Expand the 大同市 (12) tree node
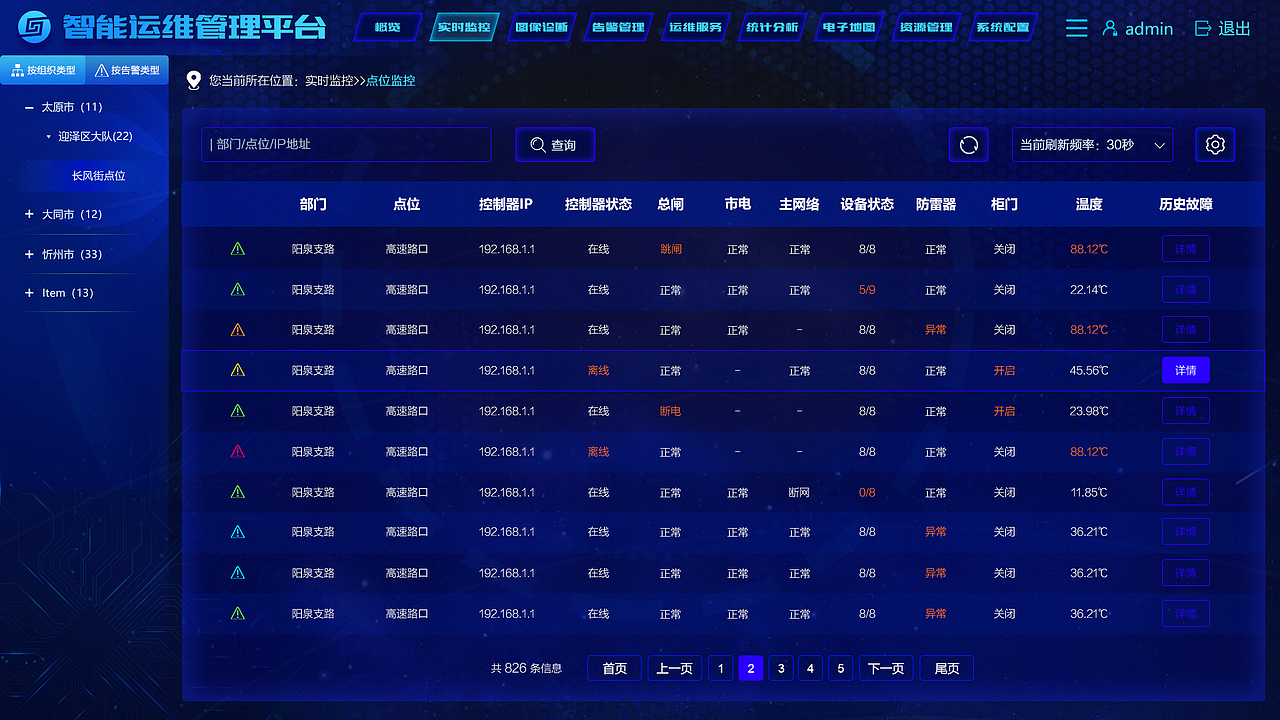1280x720 pixels. click(26, 214)
